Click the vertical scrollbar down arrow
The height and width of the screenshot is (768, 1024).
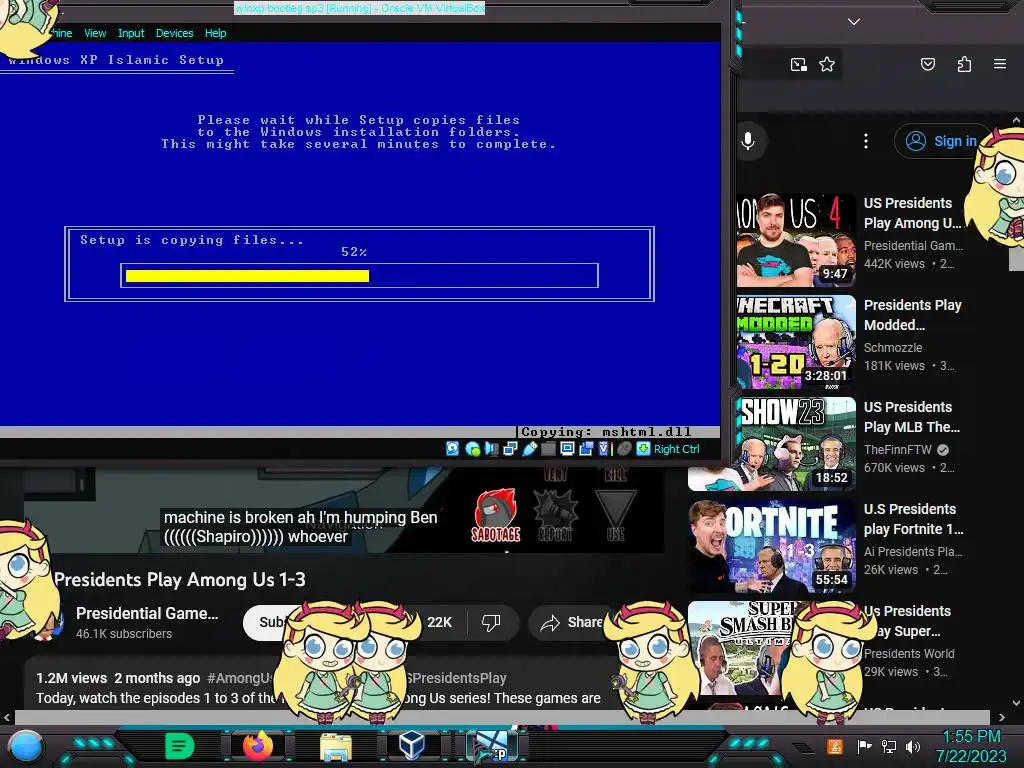[x=1016, y=703]
